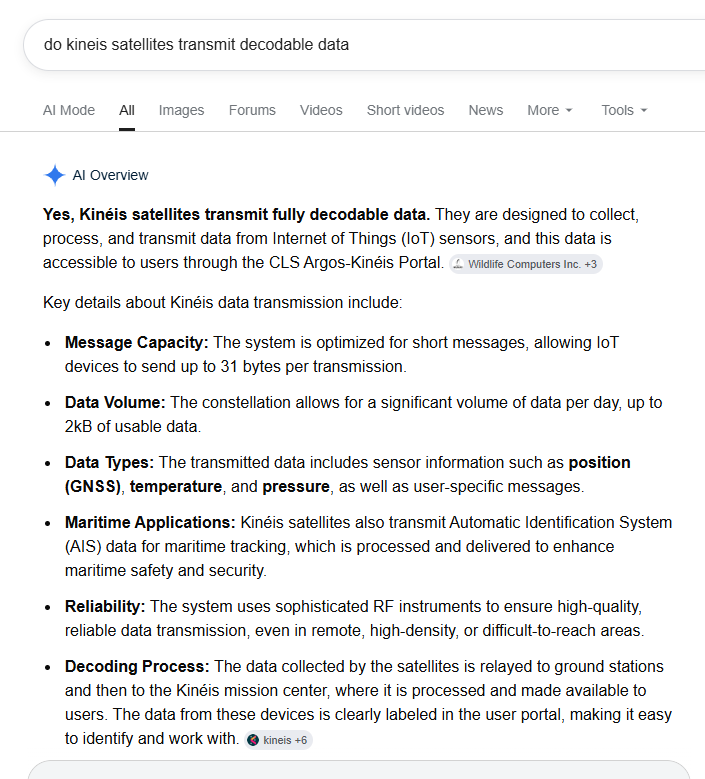
Task: Switch to Videos results
Action: coord(321,110)
